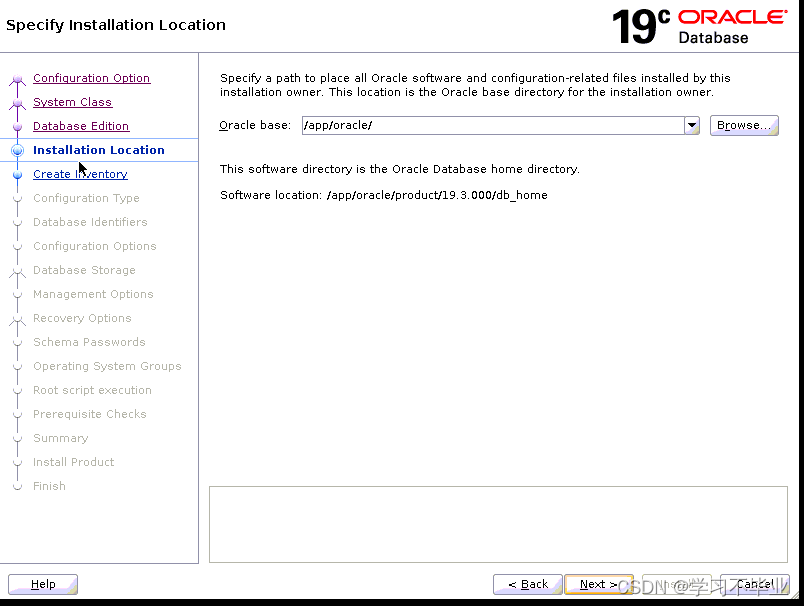
Task: Click the Installation Location step indicator circle
Action: (x=17, y=150)
